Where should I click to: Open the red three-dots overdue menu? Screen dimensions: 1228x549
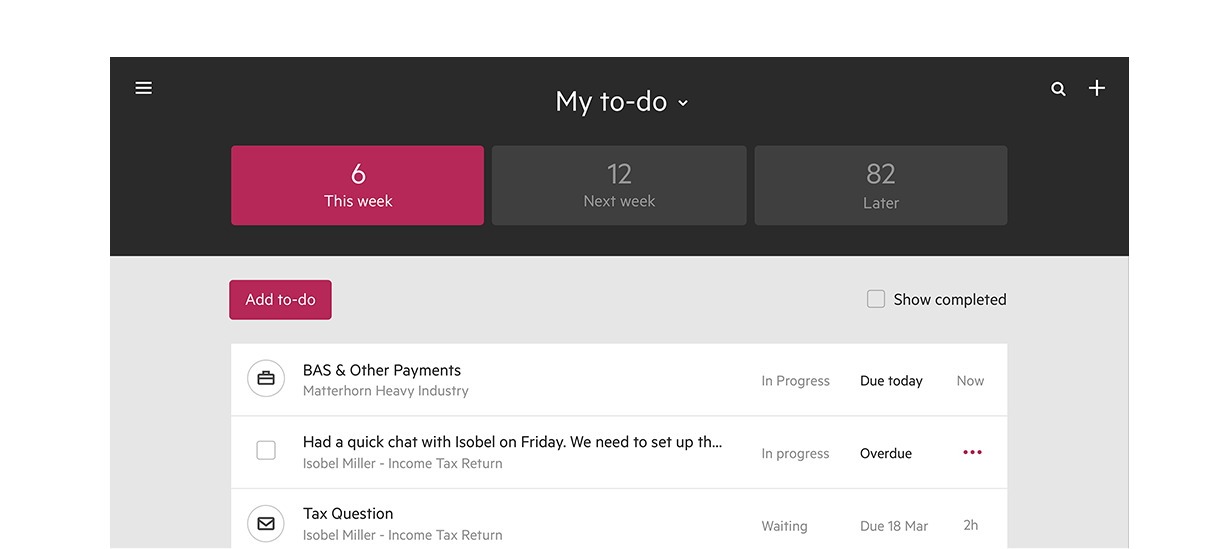(x=972, y=452)
